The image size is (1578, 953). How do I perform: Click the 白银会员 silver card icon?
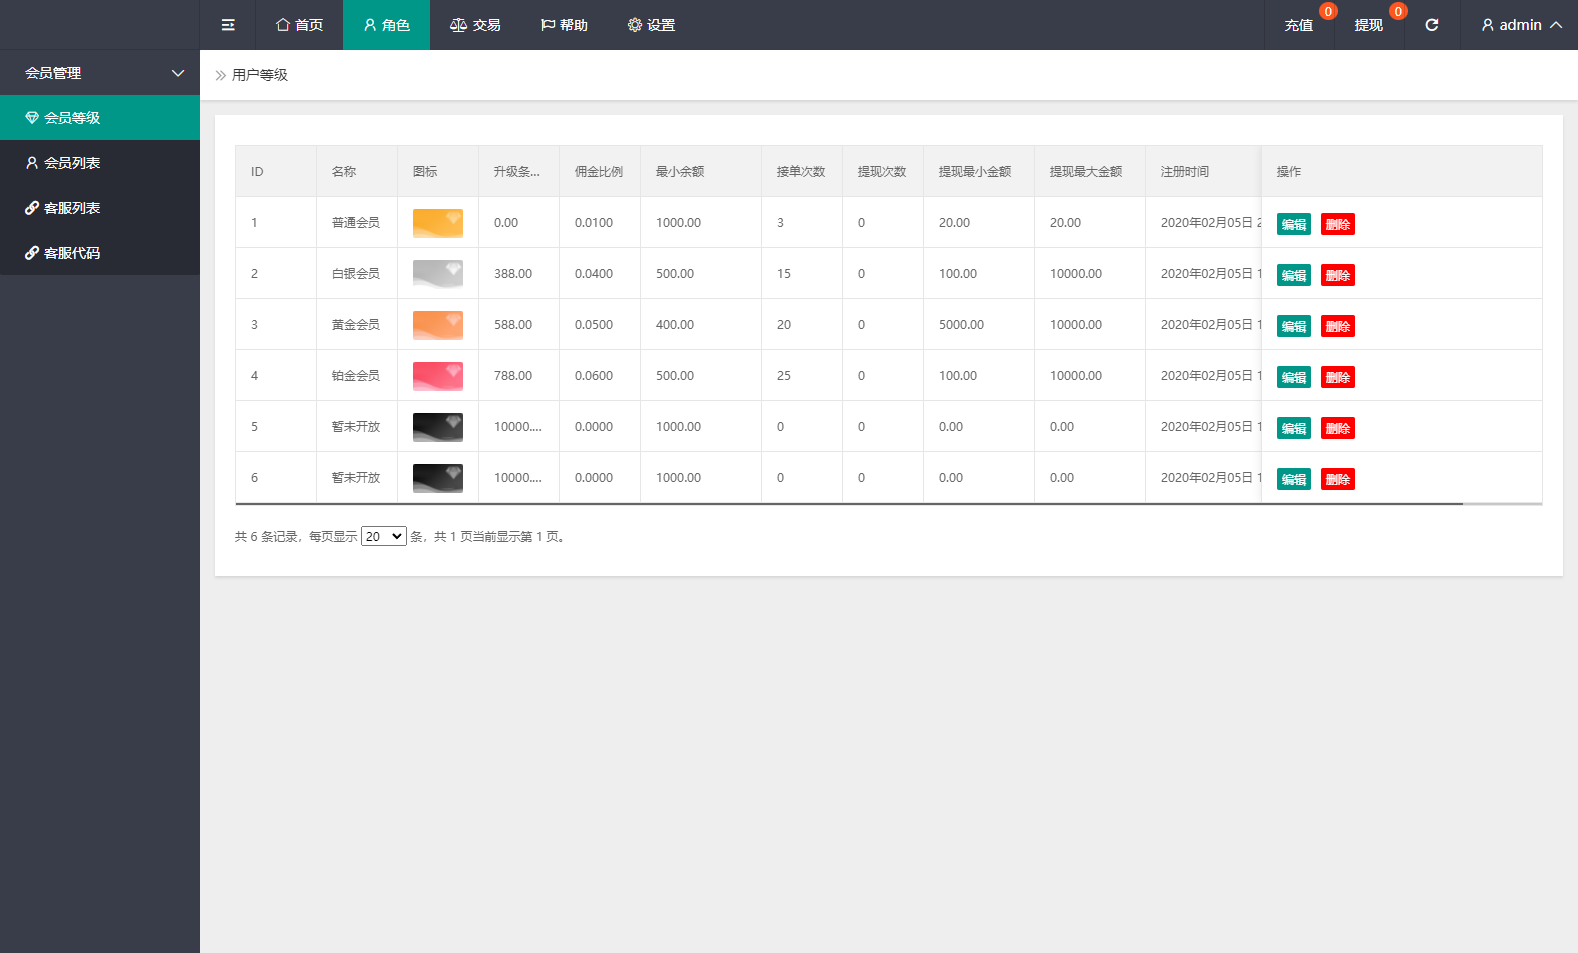[x=438, y=274]
